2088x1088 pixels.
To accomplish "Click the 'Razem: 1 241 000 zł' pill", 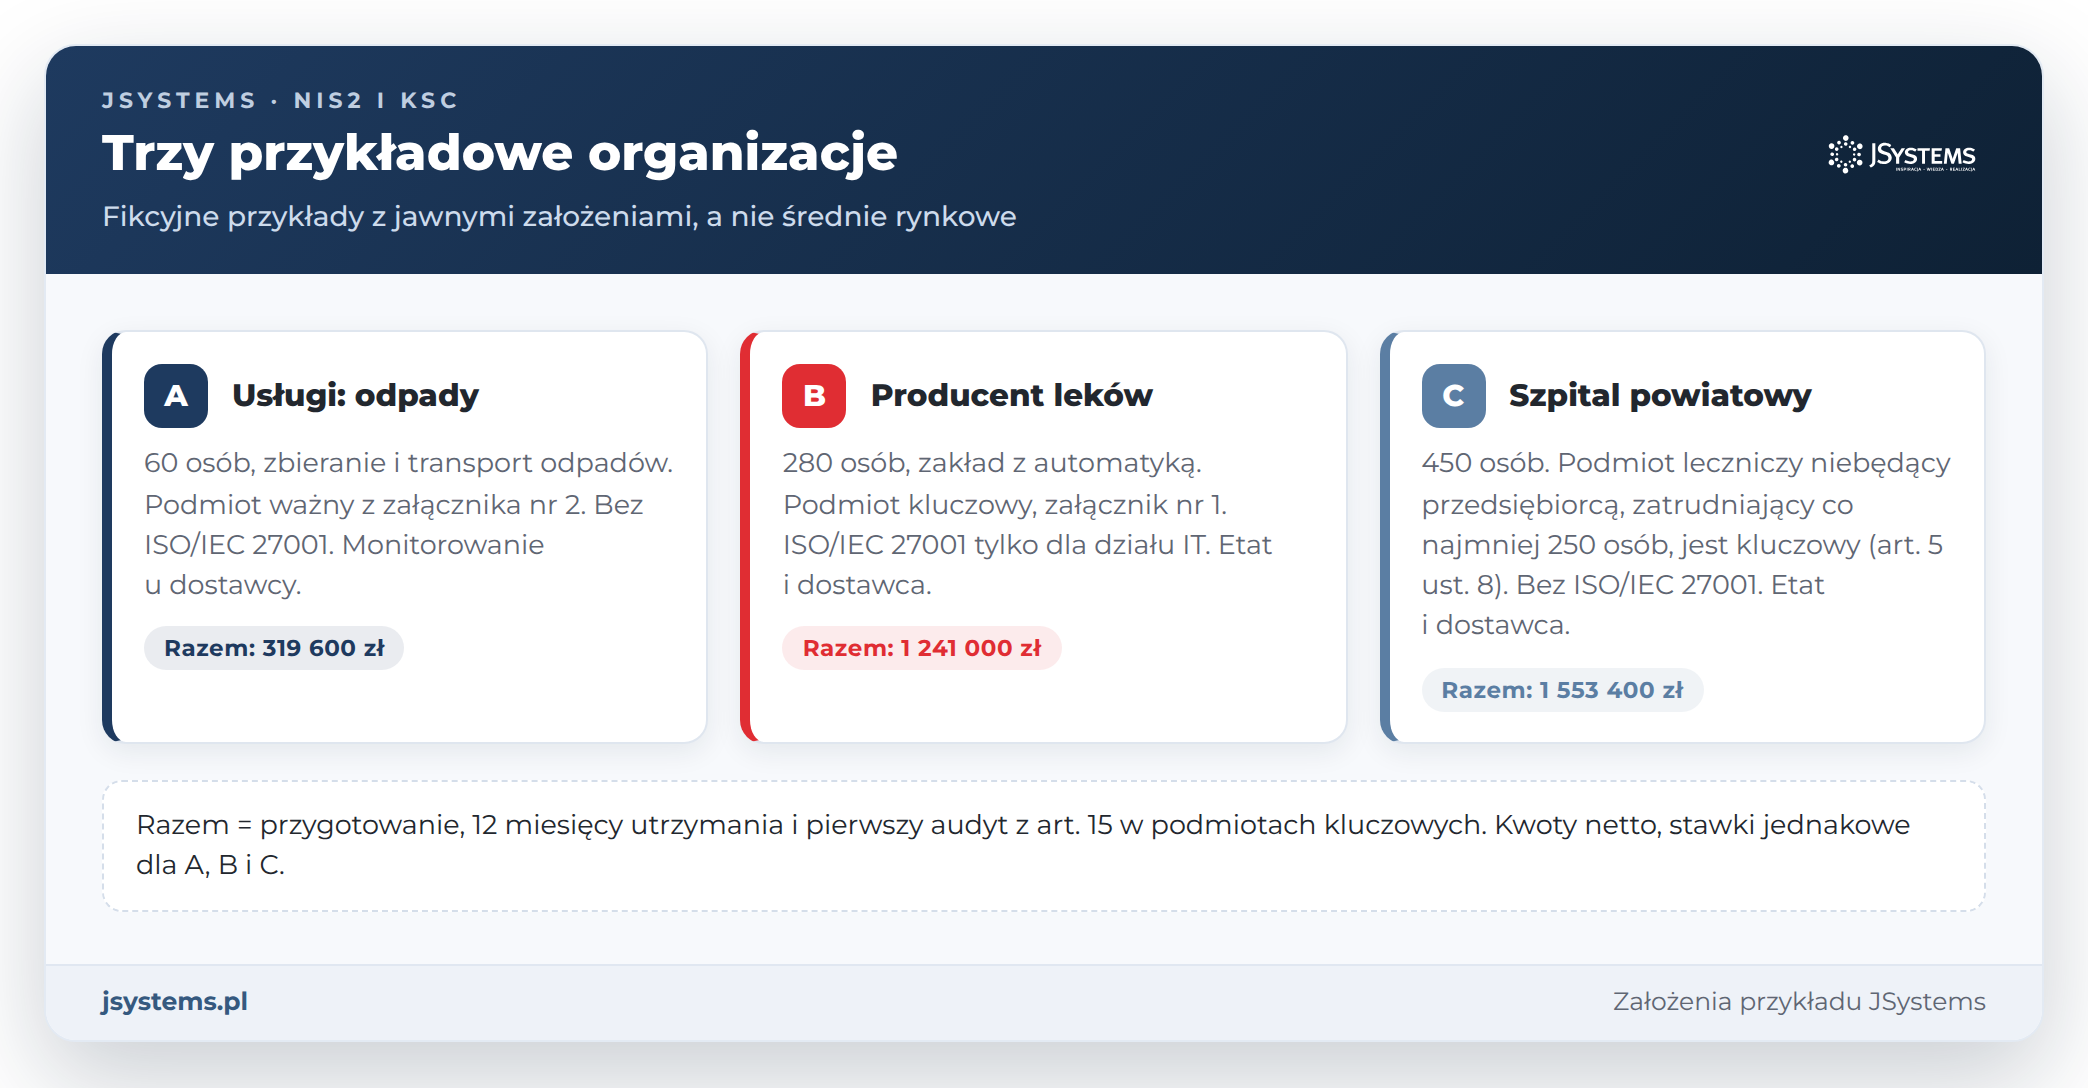I will 922,648.
